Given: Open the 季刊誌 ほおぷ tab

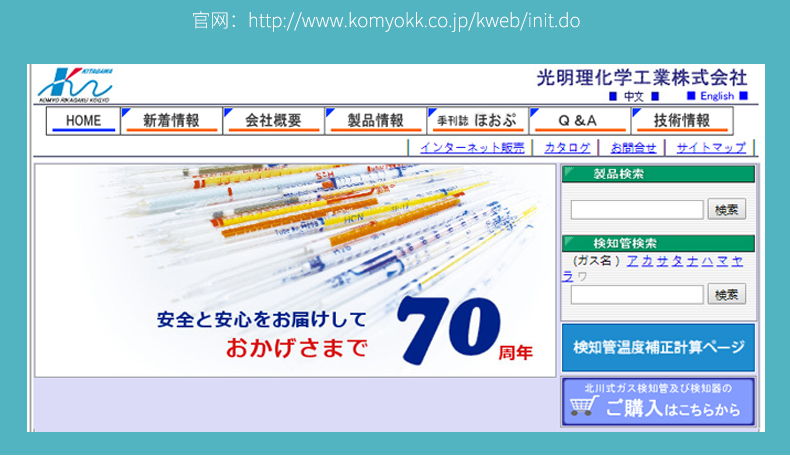Looking at the screenshot, I should 477,121.
